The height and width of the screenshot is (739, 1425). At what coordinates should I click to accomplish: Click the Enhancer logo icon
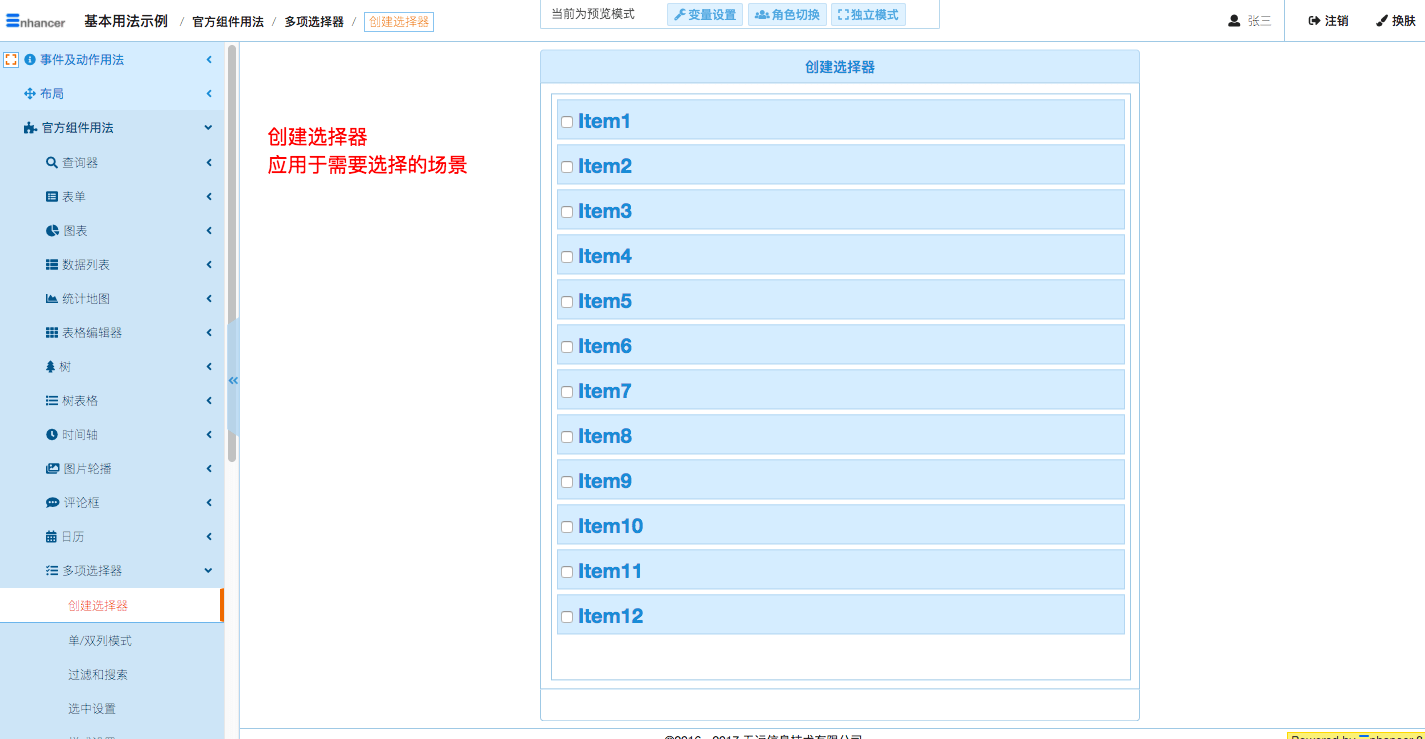pos(13,20)
